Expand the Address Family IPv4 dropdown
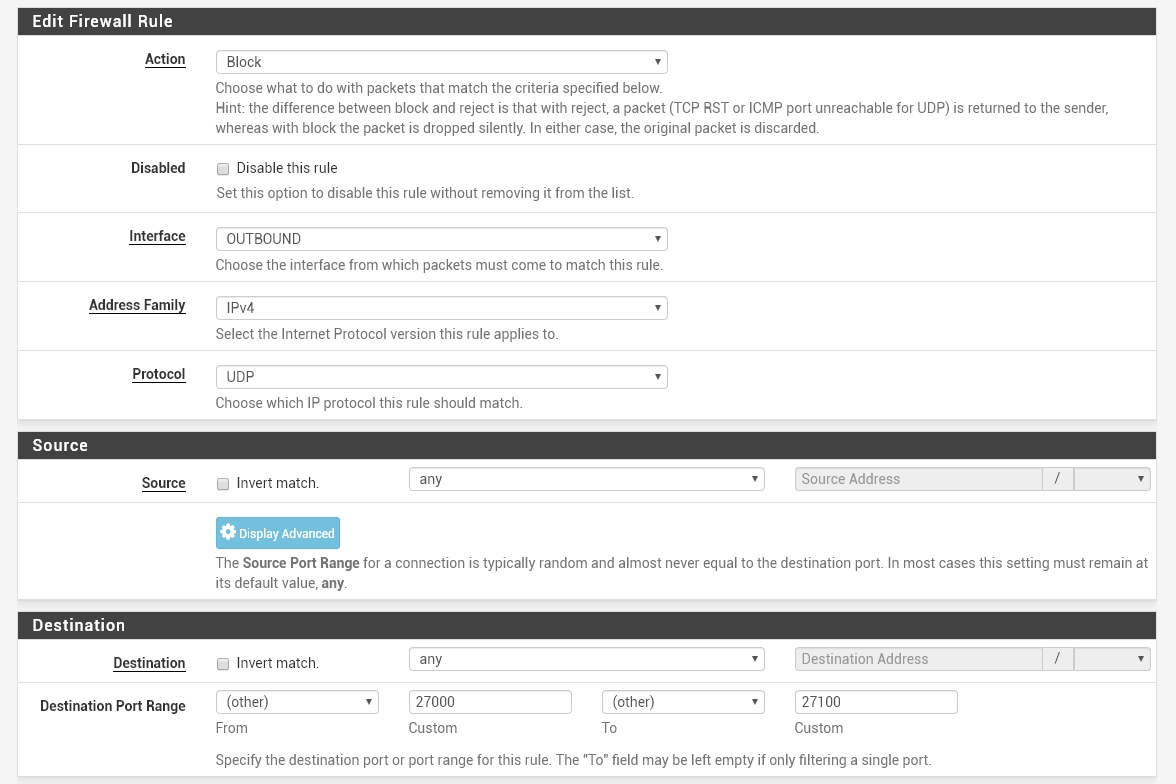1176x784 pixels. click(x=441, y=308)
